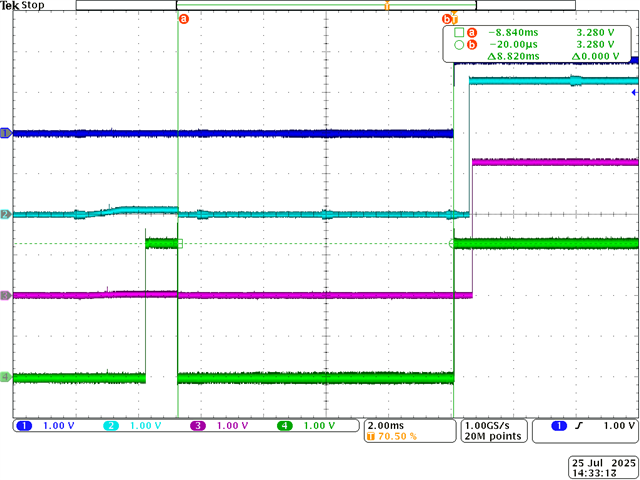Viewport: 640px width, 480px height.
Task: Click the delta voltage readout 0.000 V
Action: click(596, 56)
